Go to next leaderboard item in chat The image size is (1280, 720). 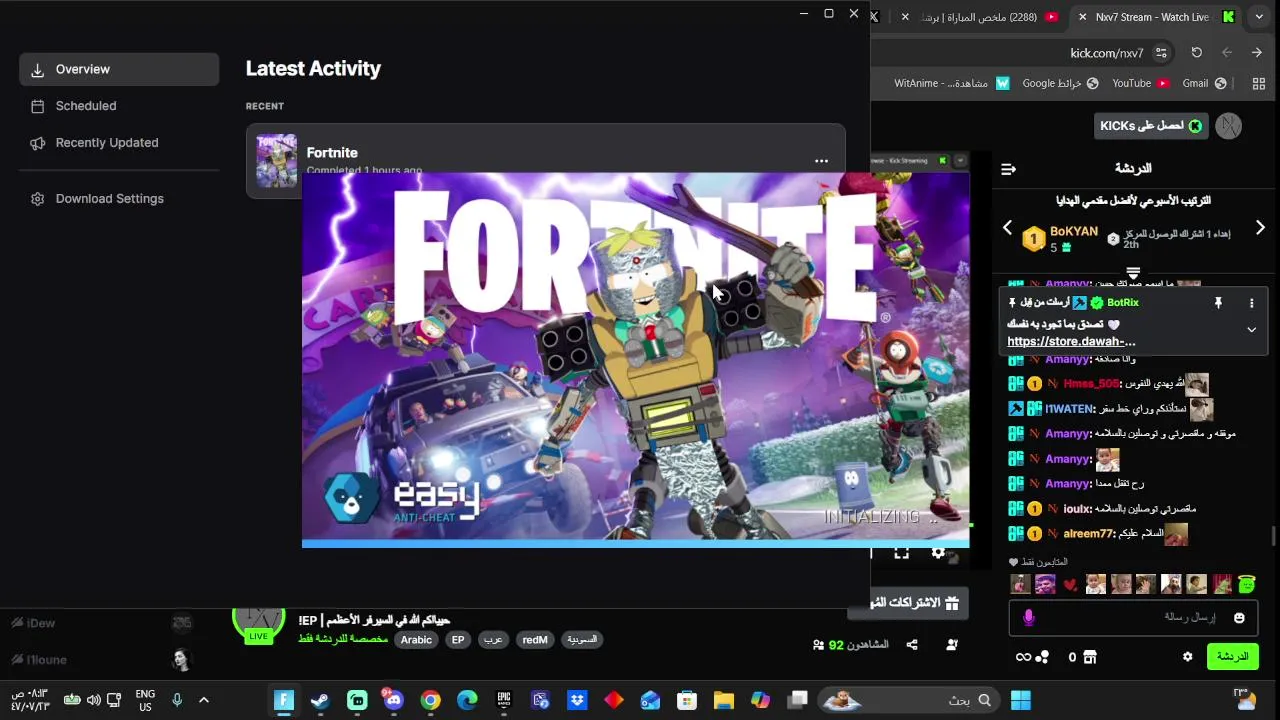(1260, 228)
